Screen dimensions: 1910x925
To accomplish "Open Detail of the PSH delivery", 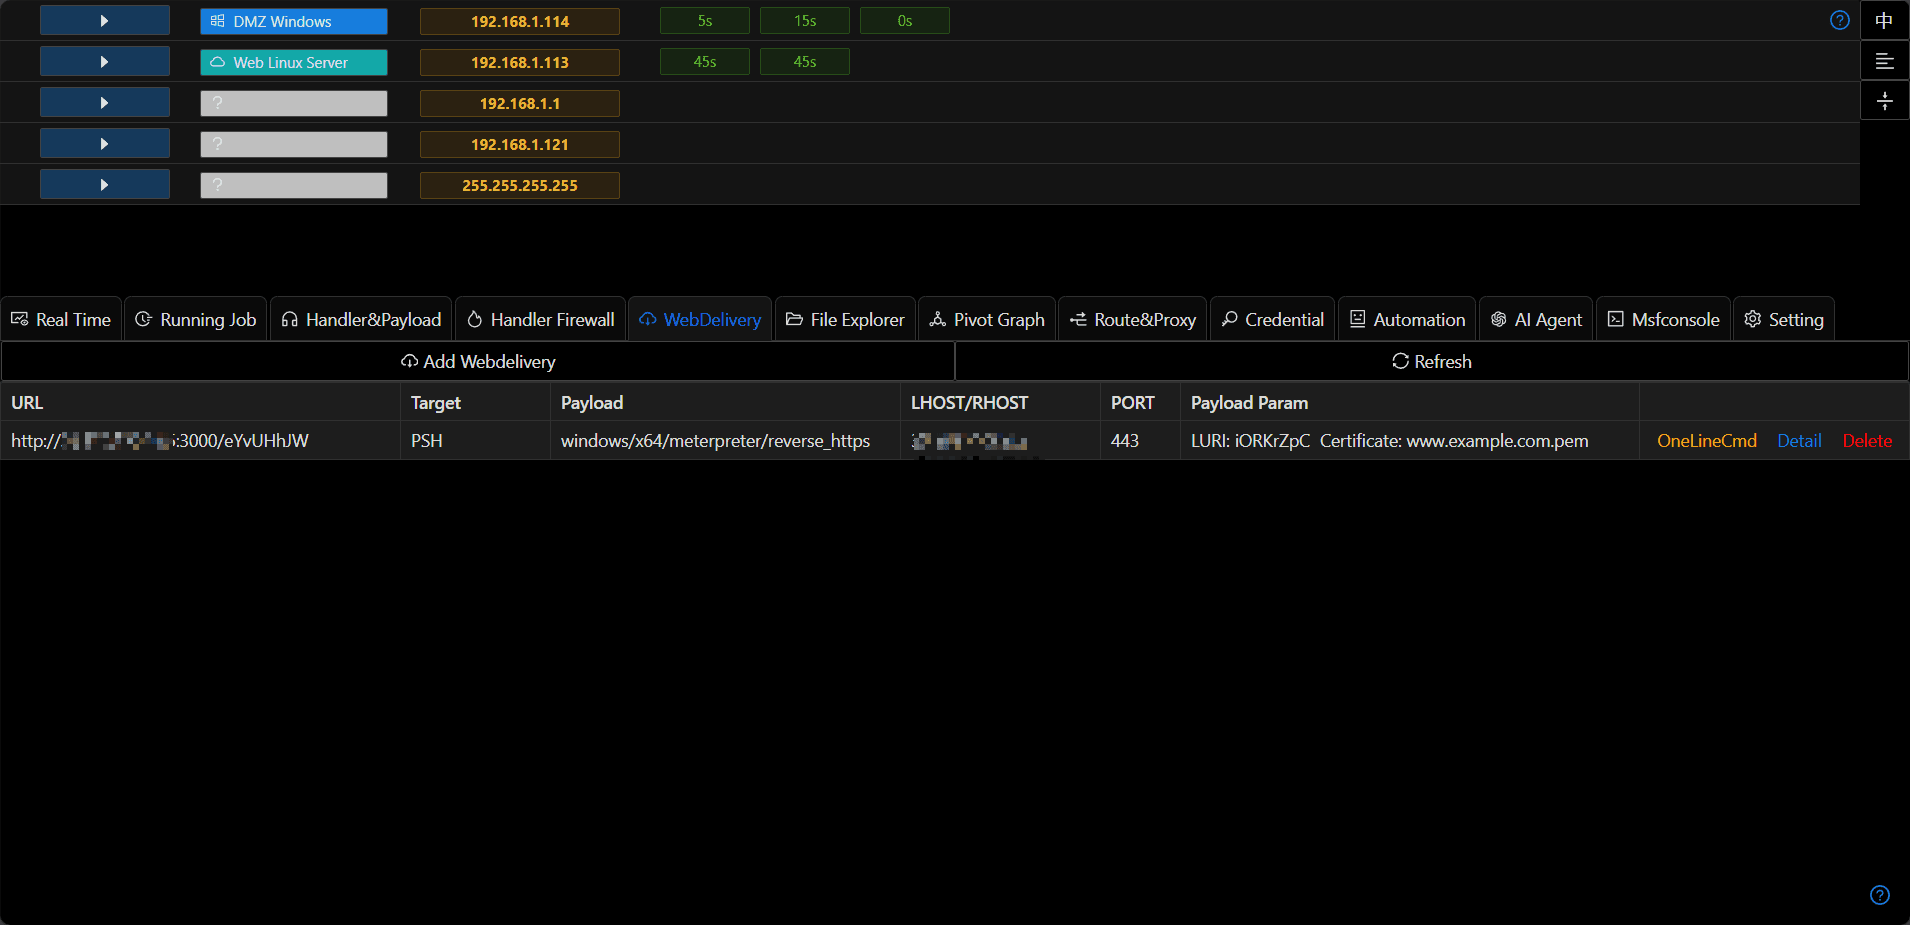I will [x=1799, y=441].
